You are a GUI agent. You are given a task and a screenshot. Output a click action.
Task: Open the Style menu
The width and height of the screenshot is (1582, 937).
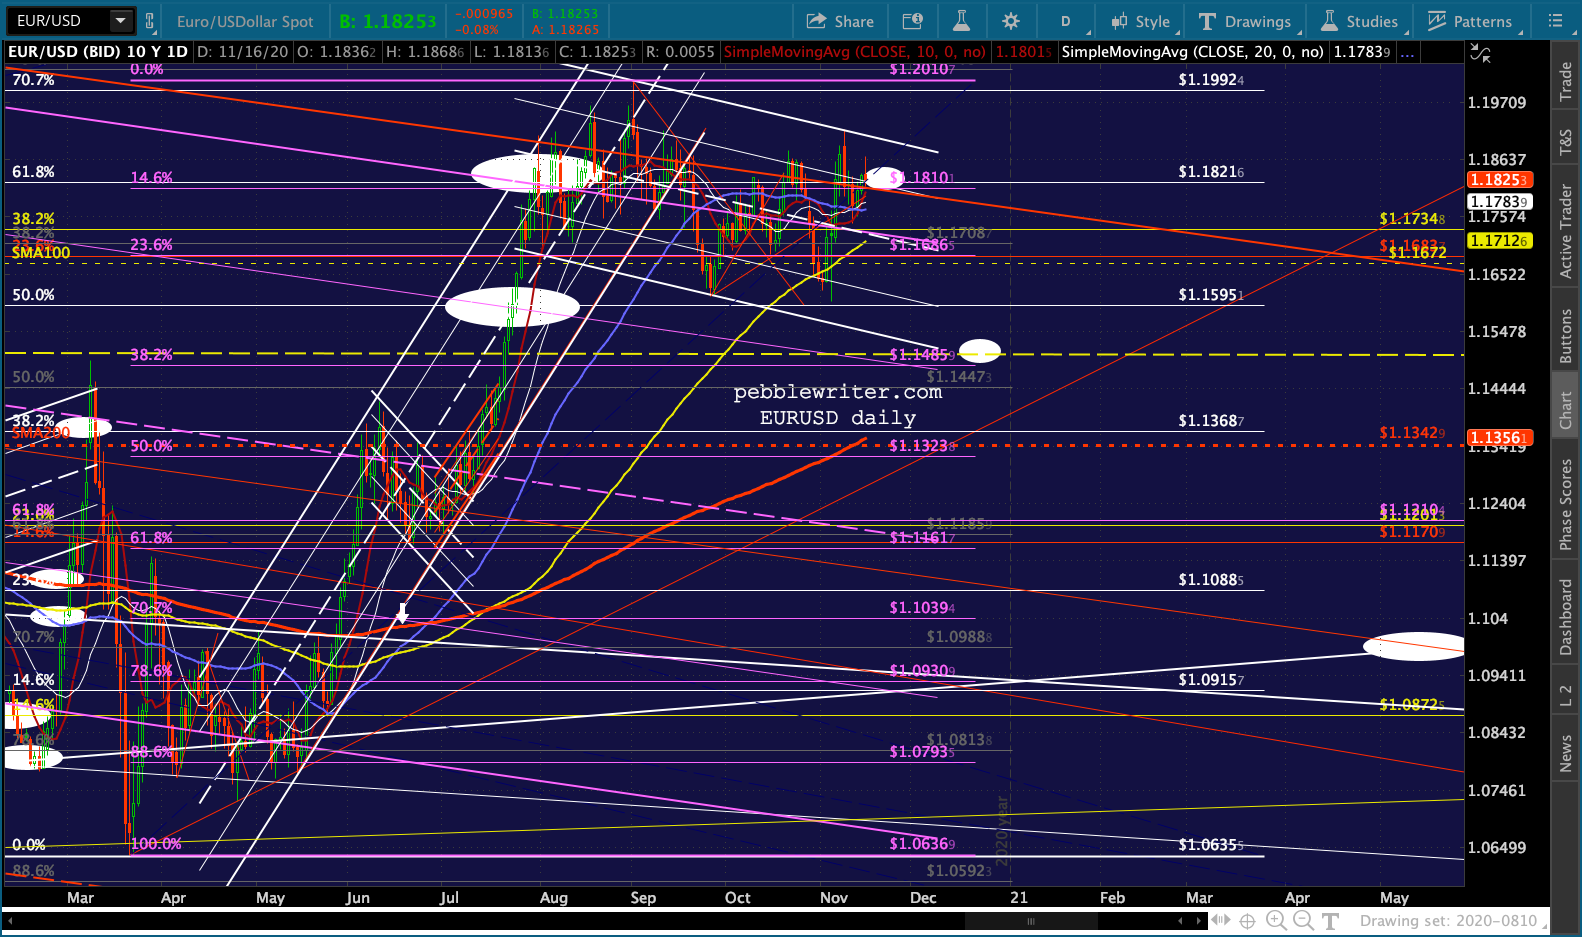tap(1141, 21)
